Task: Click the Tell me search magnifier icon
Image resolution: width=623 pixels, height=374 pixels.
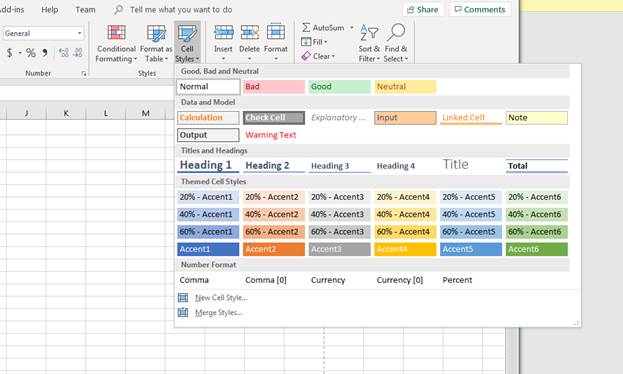Action: (x=118, y=10)
